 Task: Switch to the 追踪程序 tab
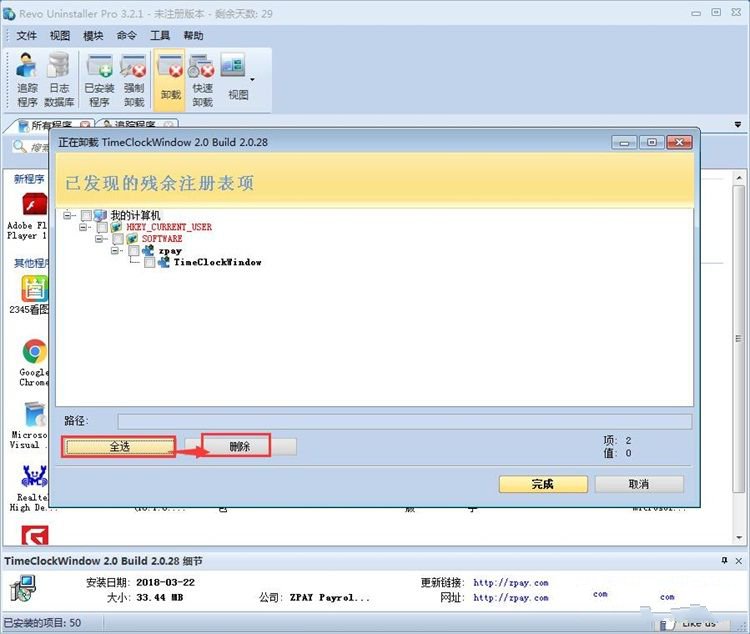135,125
